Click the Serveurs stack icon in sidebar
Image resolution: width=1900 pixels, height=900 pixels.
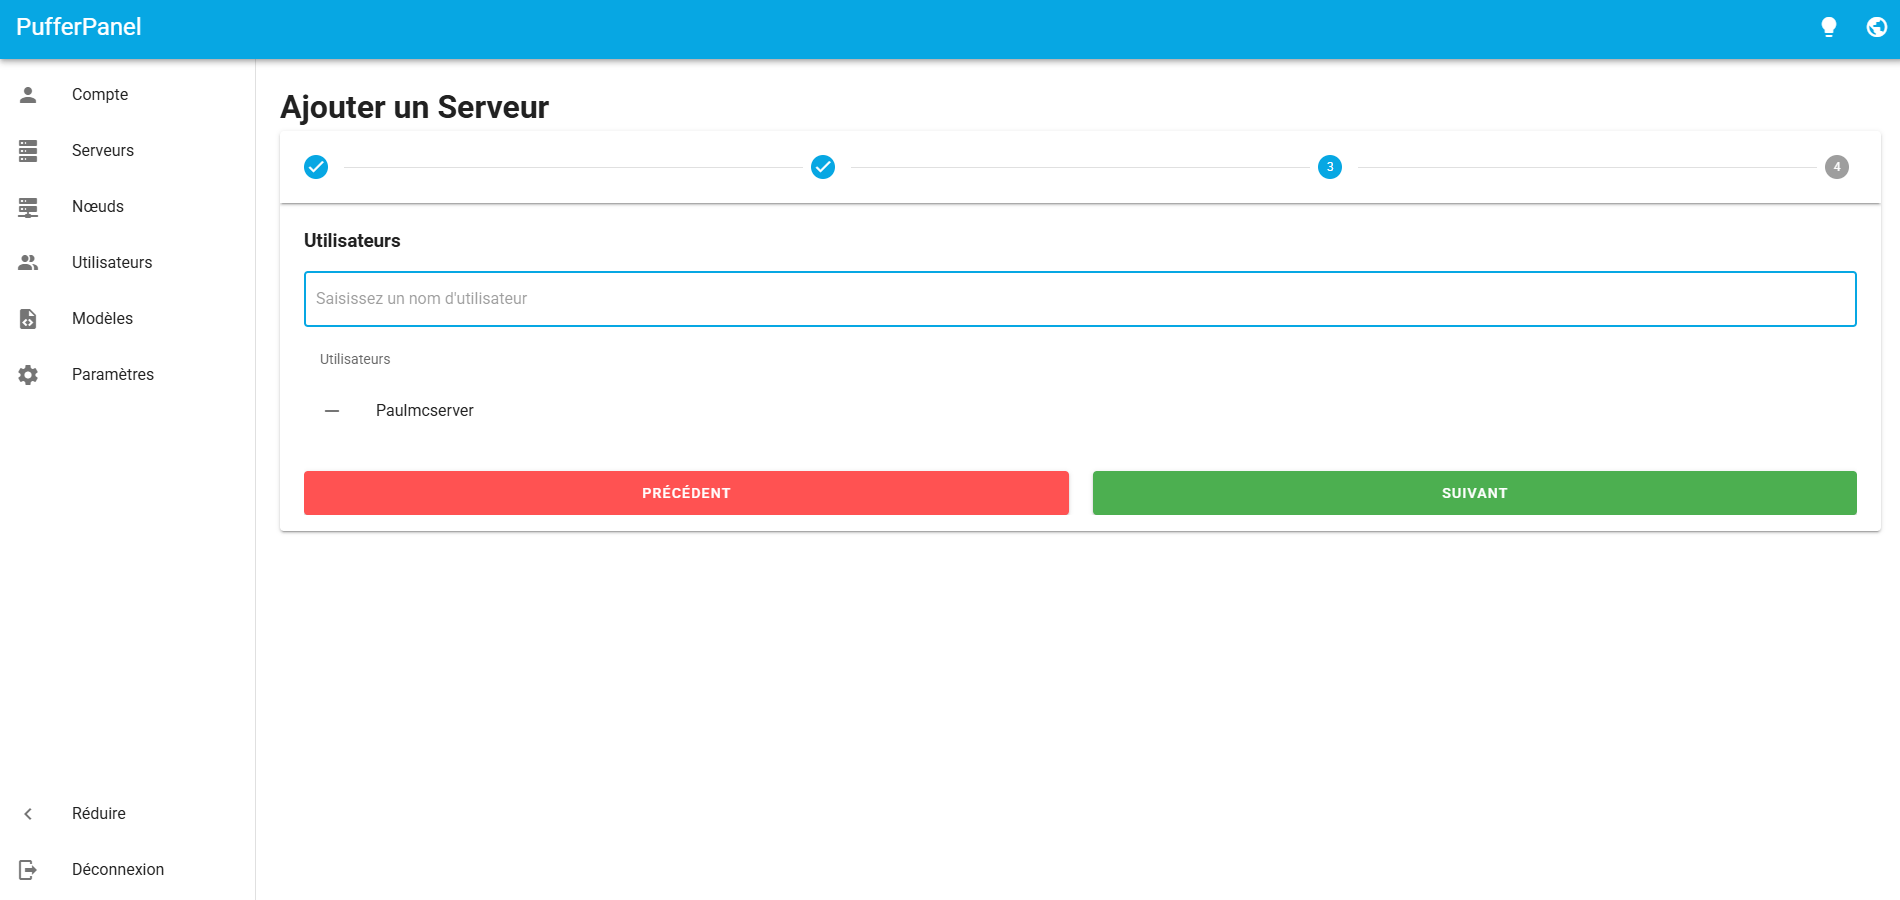point(28,151)
